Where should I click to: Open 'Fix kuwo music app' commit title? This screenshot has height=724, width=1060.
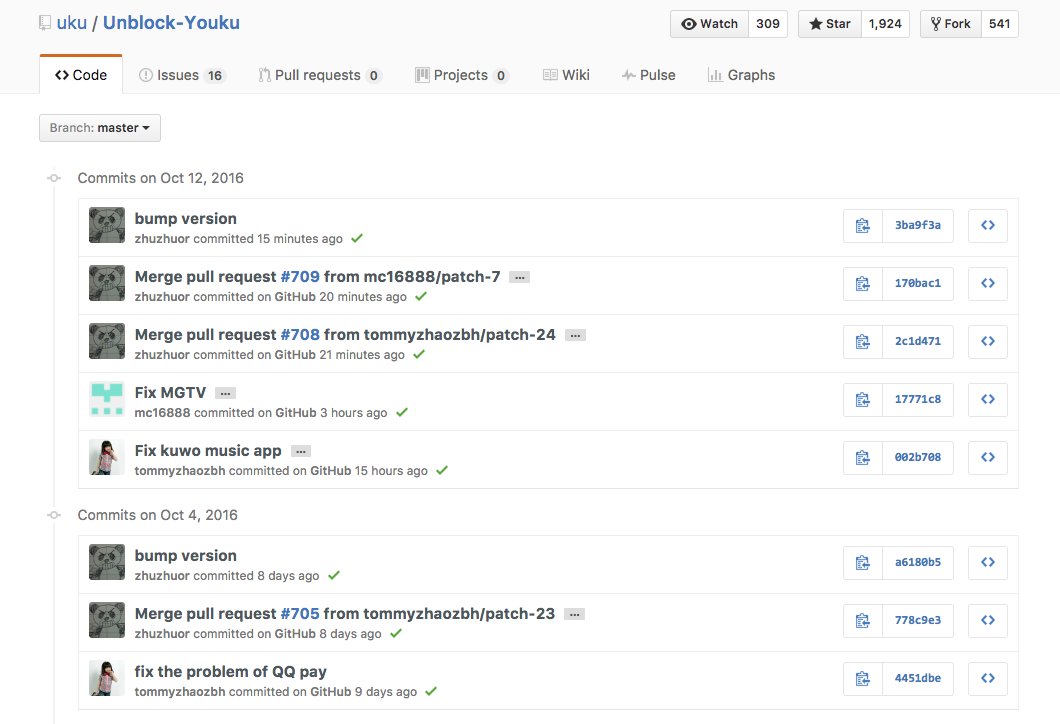pos(208,451)
